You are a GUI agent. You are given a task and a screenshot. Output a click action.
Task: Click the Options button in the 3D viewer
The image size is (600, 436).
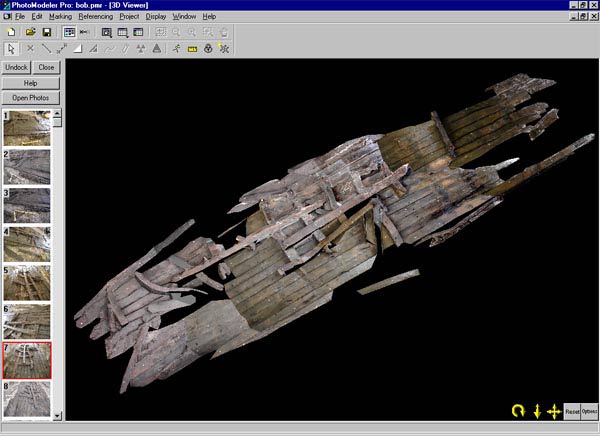tap(589, 412)
